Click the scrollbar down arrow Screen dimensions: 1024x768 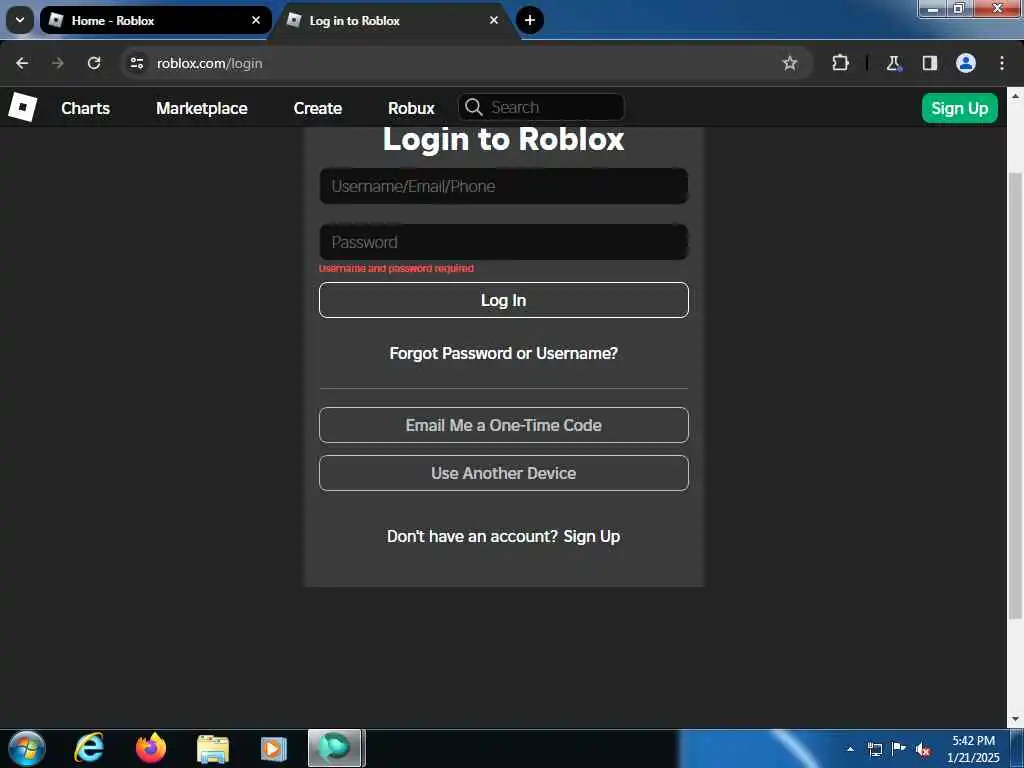click(1015, 719)
